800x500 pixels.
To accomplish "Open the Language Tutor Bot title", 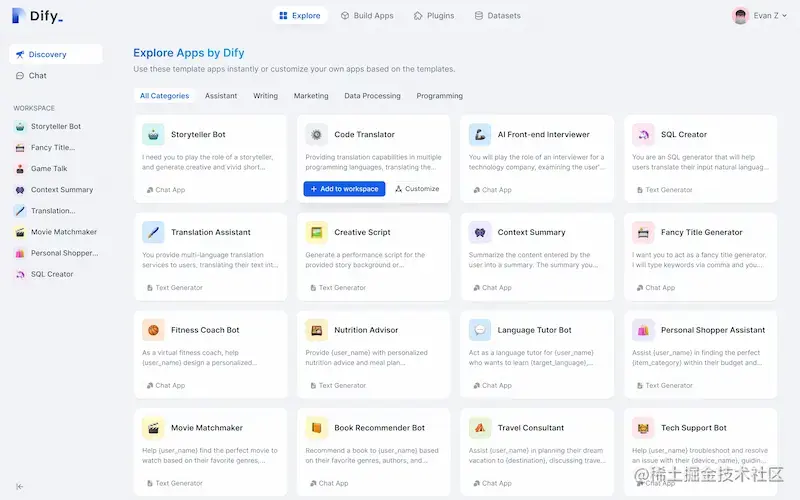I will 534,330.
